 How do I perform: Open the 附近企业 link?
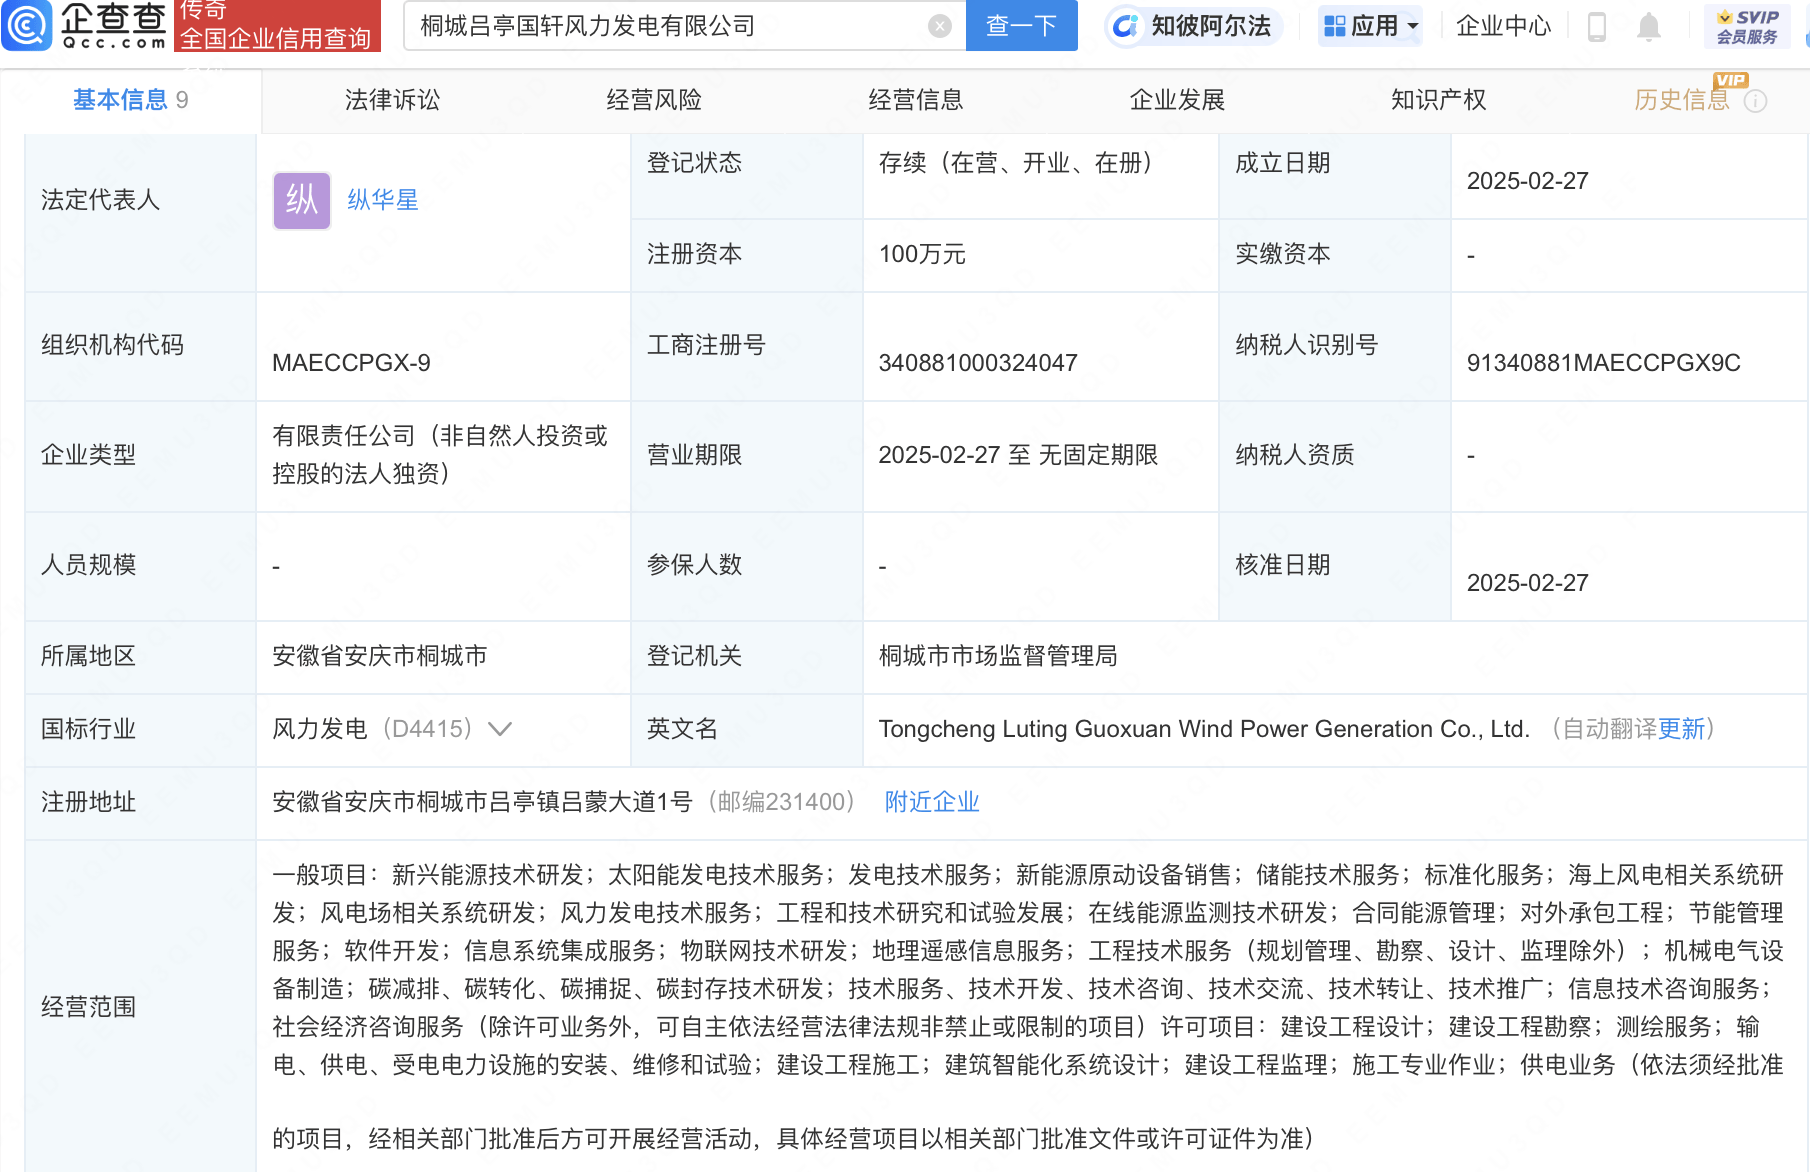pos(932,802)
